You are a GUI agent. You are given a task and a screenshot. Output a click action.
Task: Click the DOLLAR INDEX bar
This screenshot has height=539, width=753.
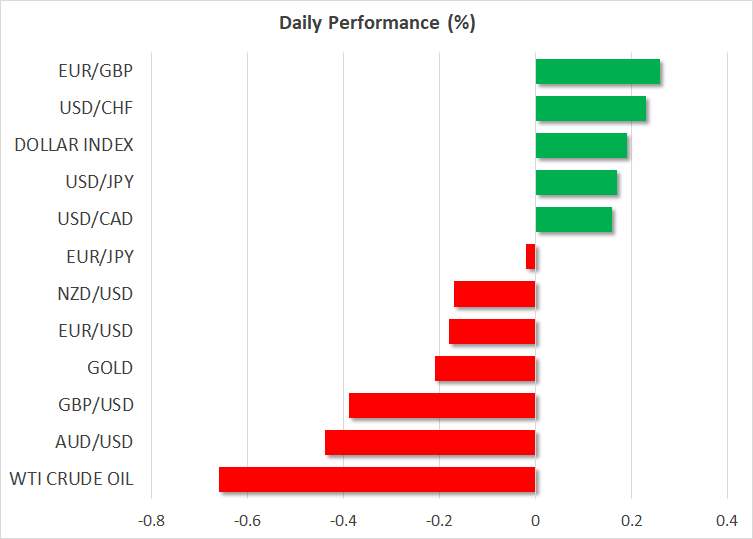tap(581, 146)
